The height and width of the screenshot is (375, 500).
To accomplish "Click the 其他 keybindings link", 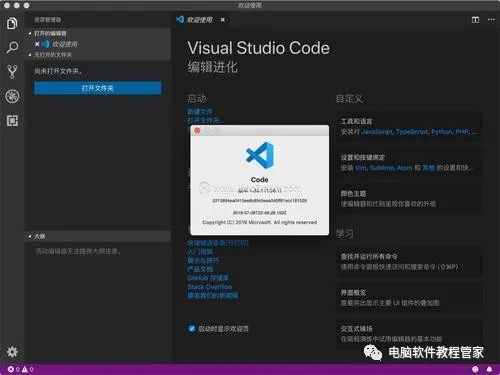I will click(428, 168).
